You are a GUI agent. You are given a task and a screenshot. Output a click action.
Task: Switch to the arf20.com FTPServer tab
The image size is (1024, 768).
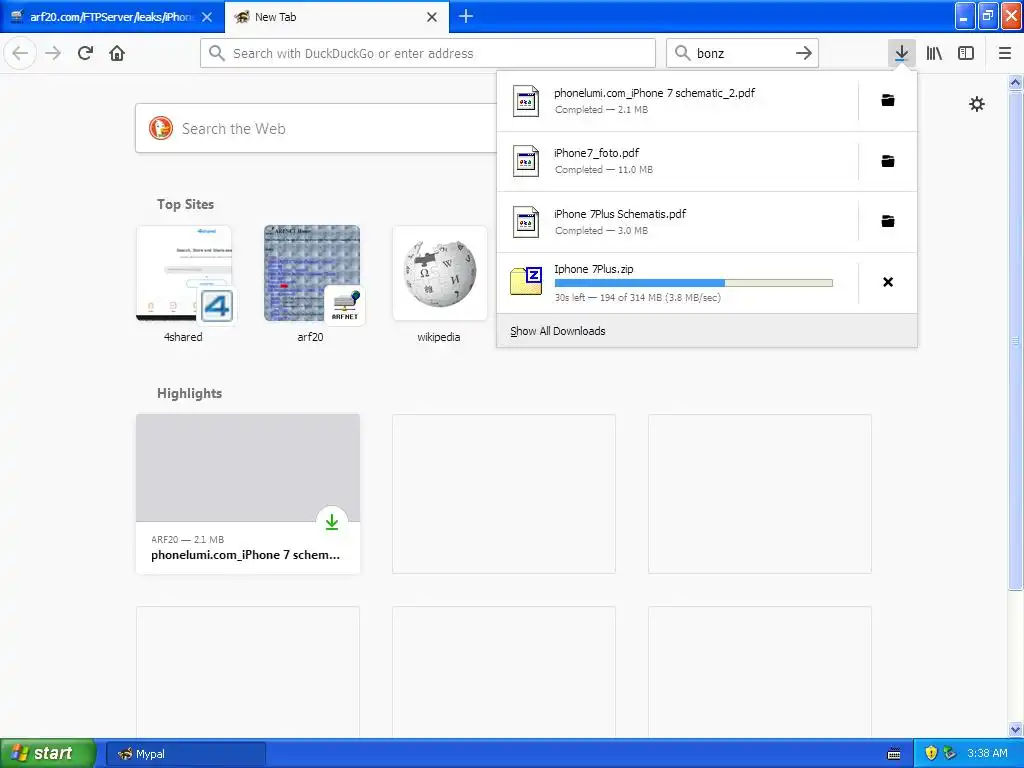[112, 17]
